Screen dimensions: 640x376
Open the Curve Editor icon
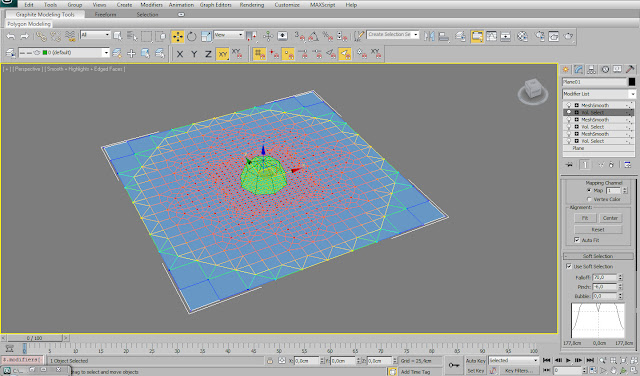pyautogui.click(x=491, y=36)
